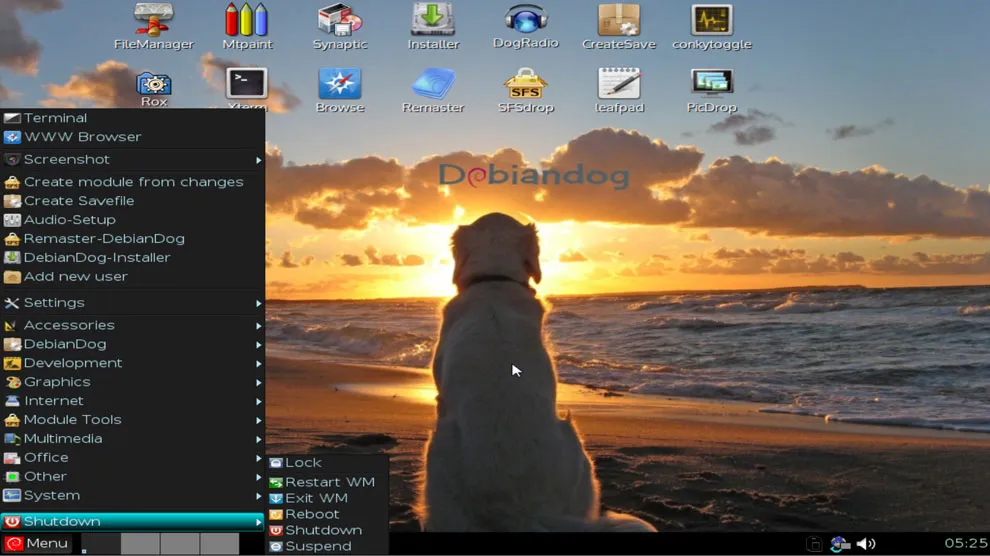The image size is (990, 556).
Task: Click Add new user entry
Action: pos(76,277)
